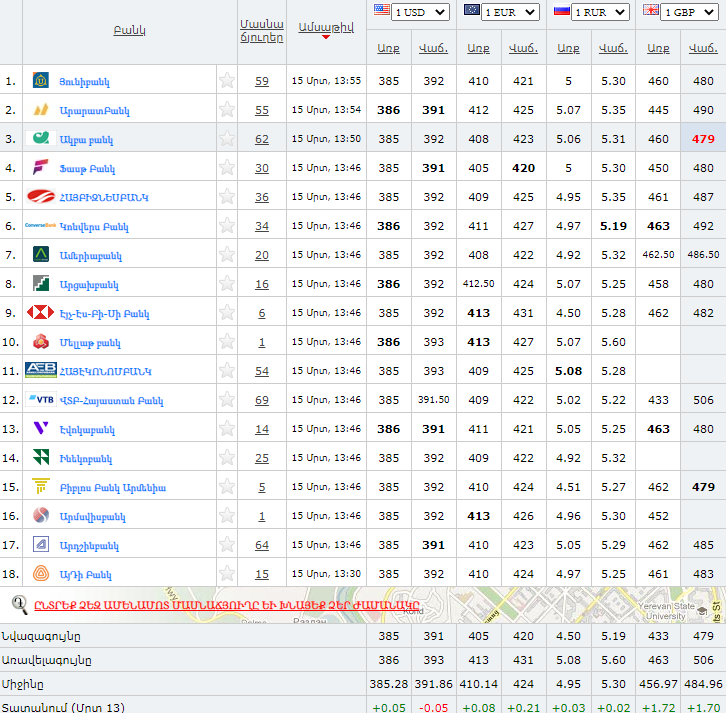The height and width of the screenshot is (713, 726).
Task: Sort by Մասնաճյուղեր column header
Action: coord(262,31)
